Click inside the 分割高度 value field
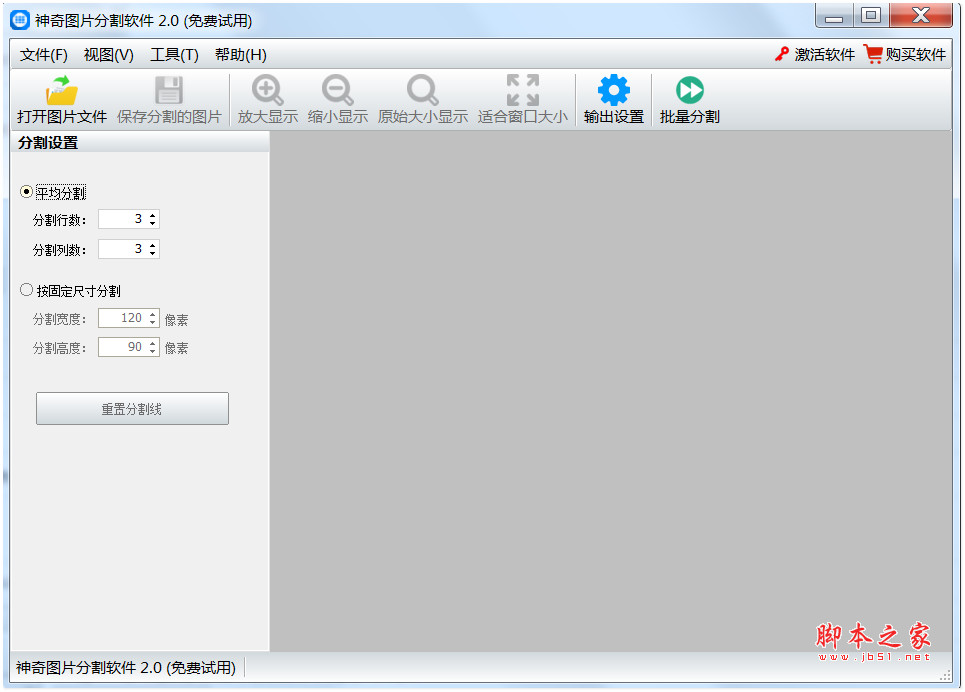Viewport: 965px width, 692px height. 125,347
